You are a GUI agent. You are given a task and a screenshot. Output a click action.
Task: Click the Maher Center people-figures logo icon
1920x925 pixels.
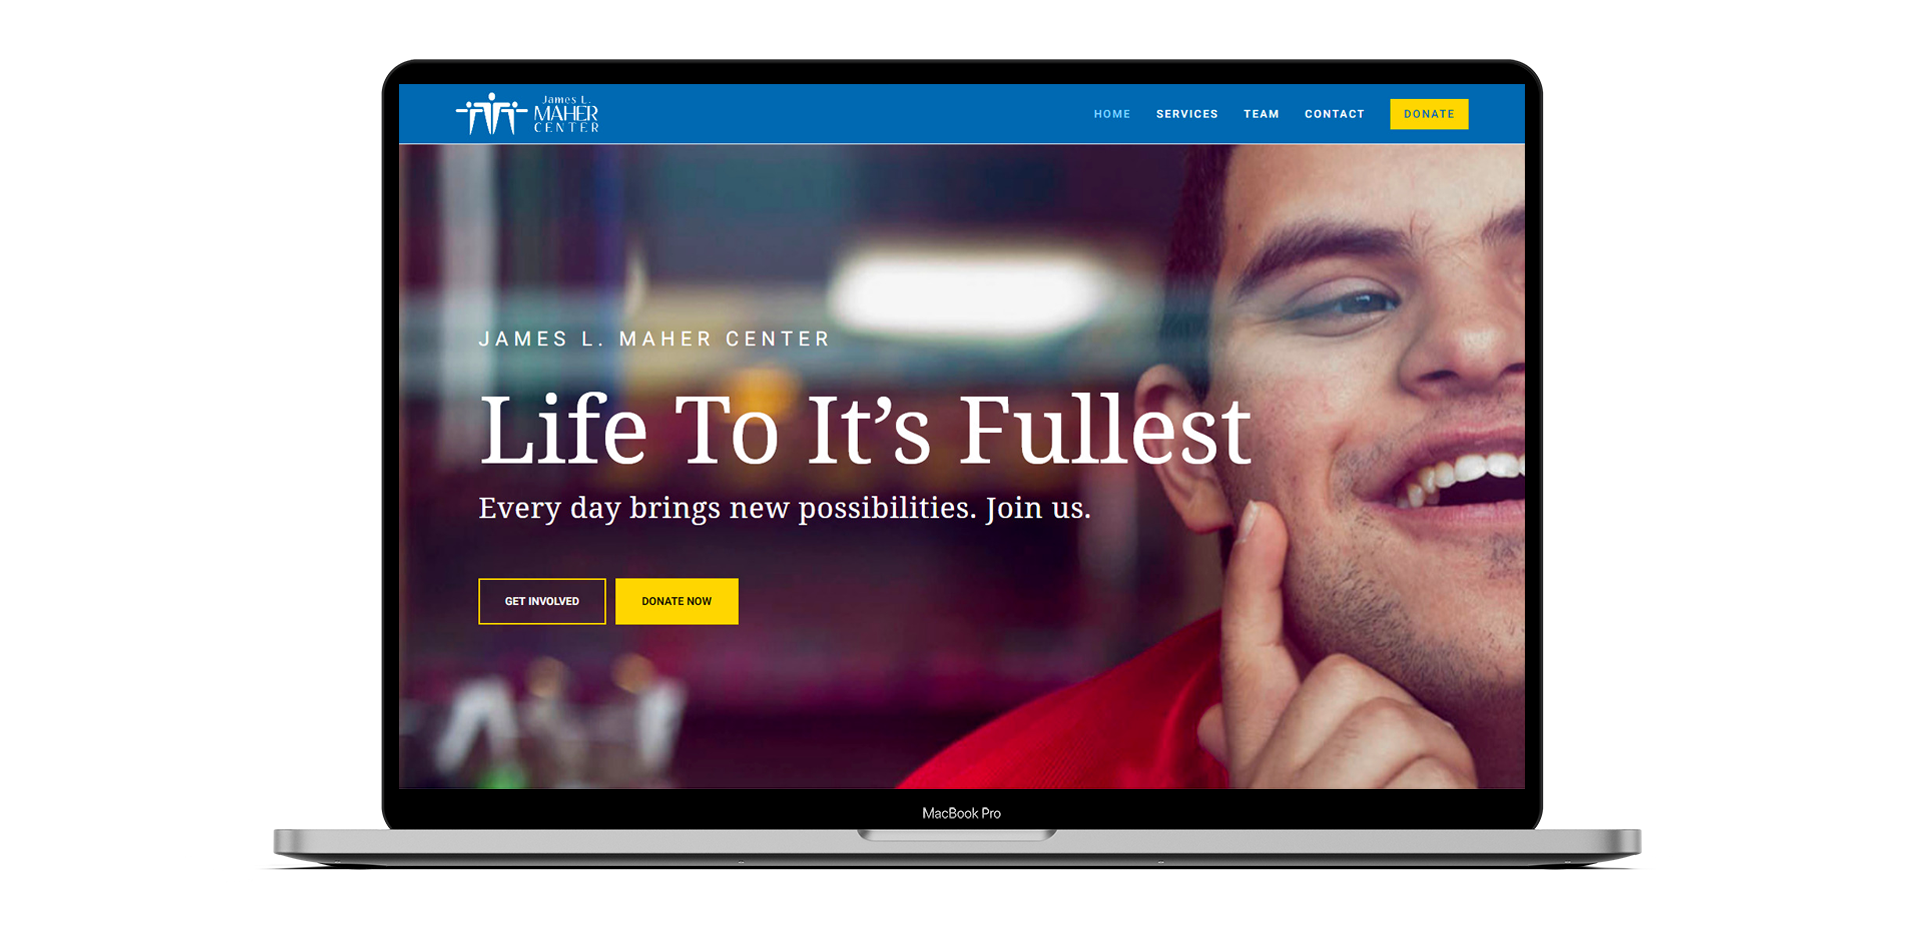(x=491, y=114)
